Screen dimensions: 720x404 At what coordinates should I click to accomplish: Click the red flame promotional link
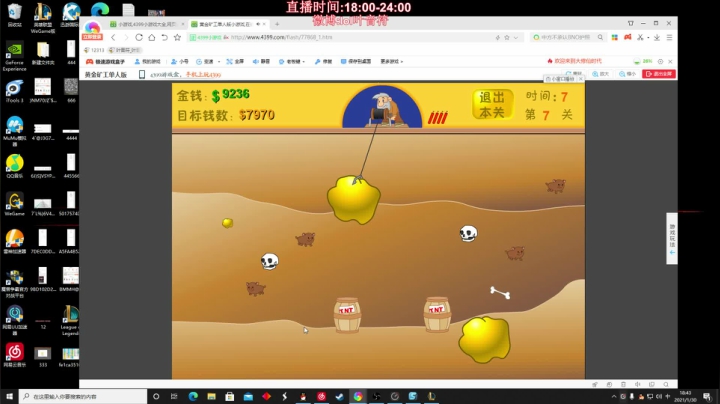pos(574,61)
